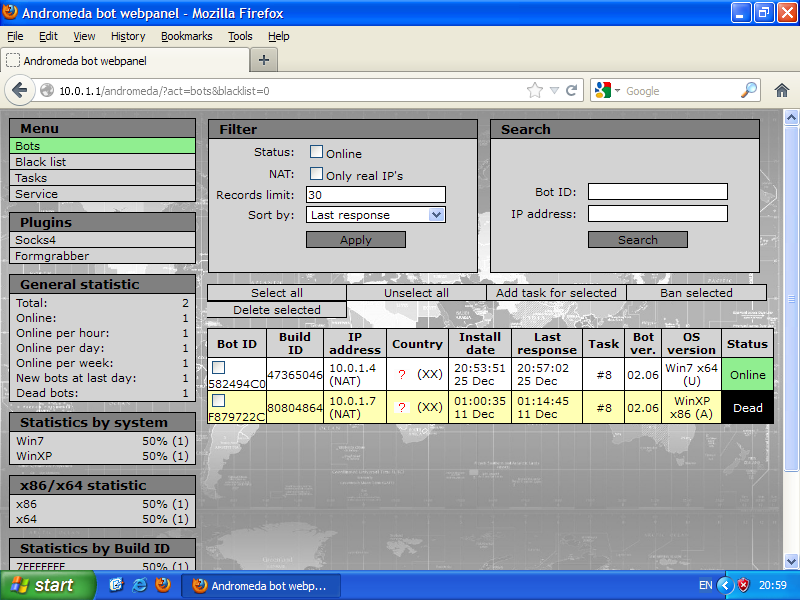The height and width of the screenshot is (600, 800).
Task: Open the Firefox home page icon
Action: point(781,91)
